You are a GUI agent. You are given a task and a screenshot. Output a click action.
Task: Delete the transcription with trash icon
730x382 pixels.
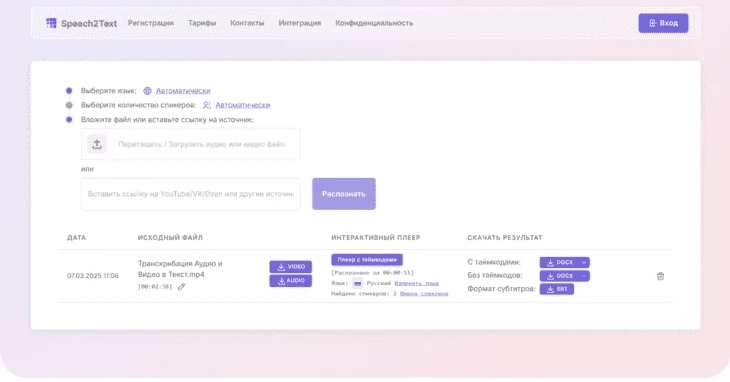click(660, 276)
